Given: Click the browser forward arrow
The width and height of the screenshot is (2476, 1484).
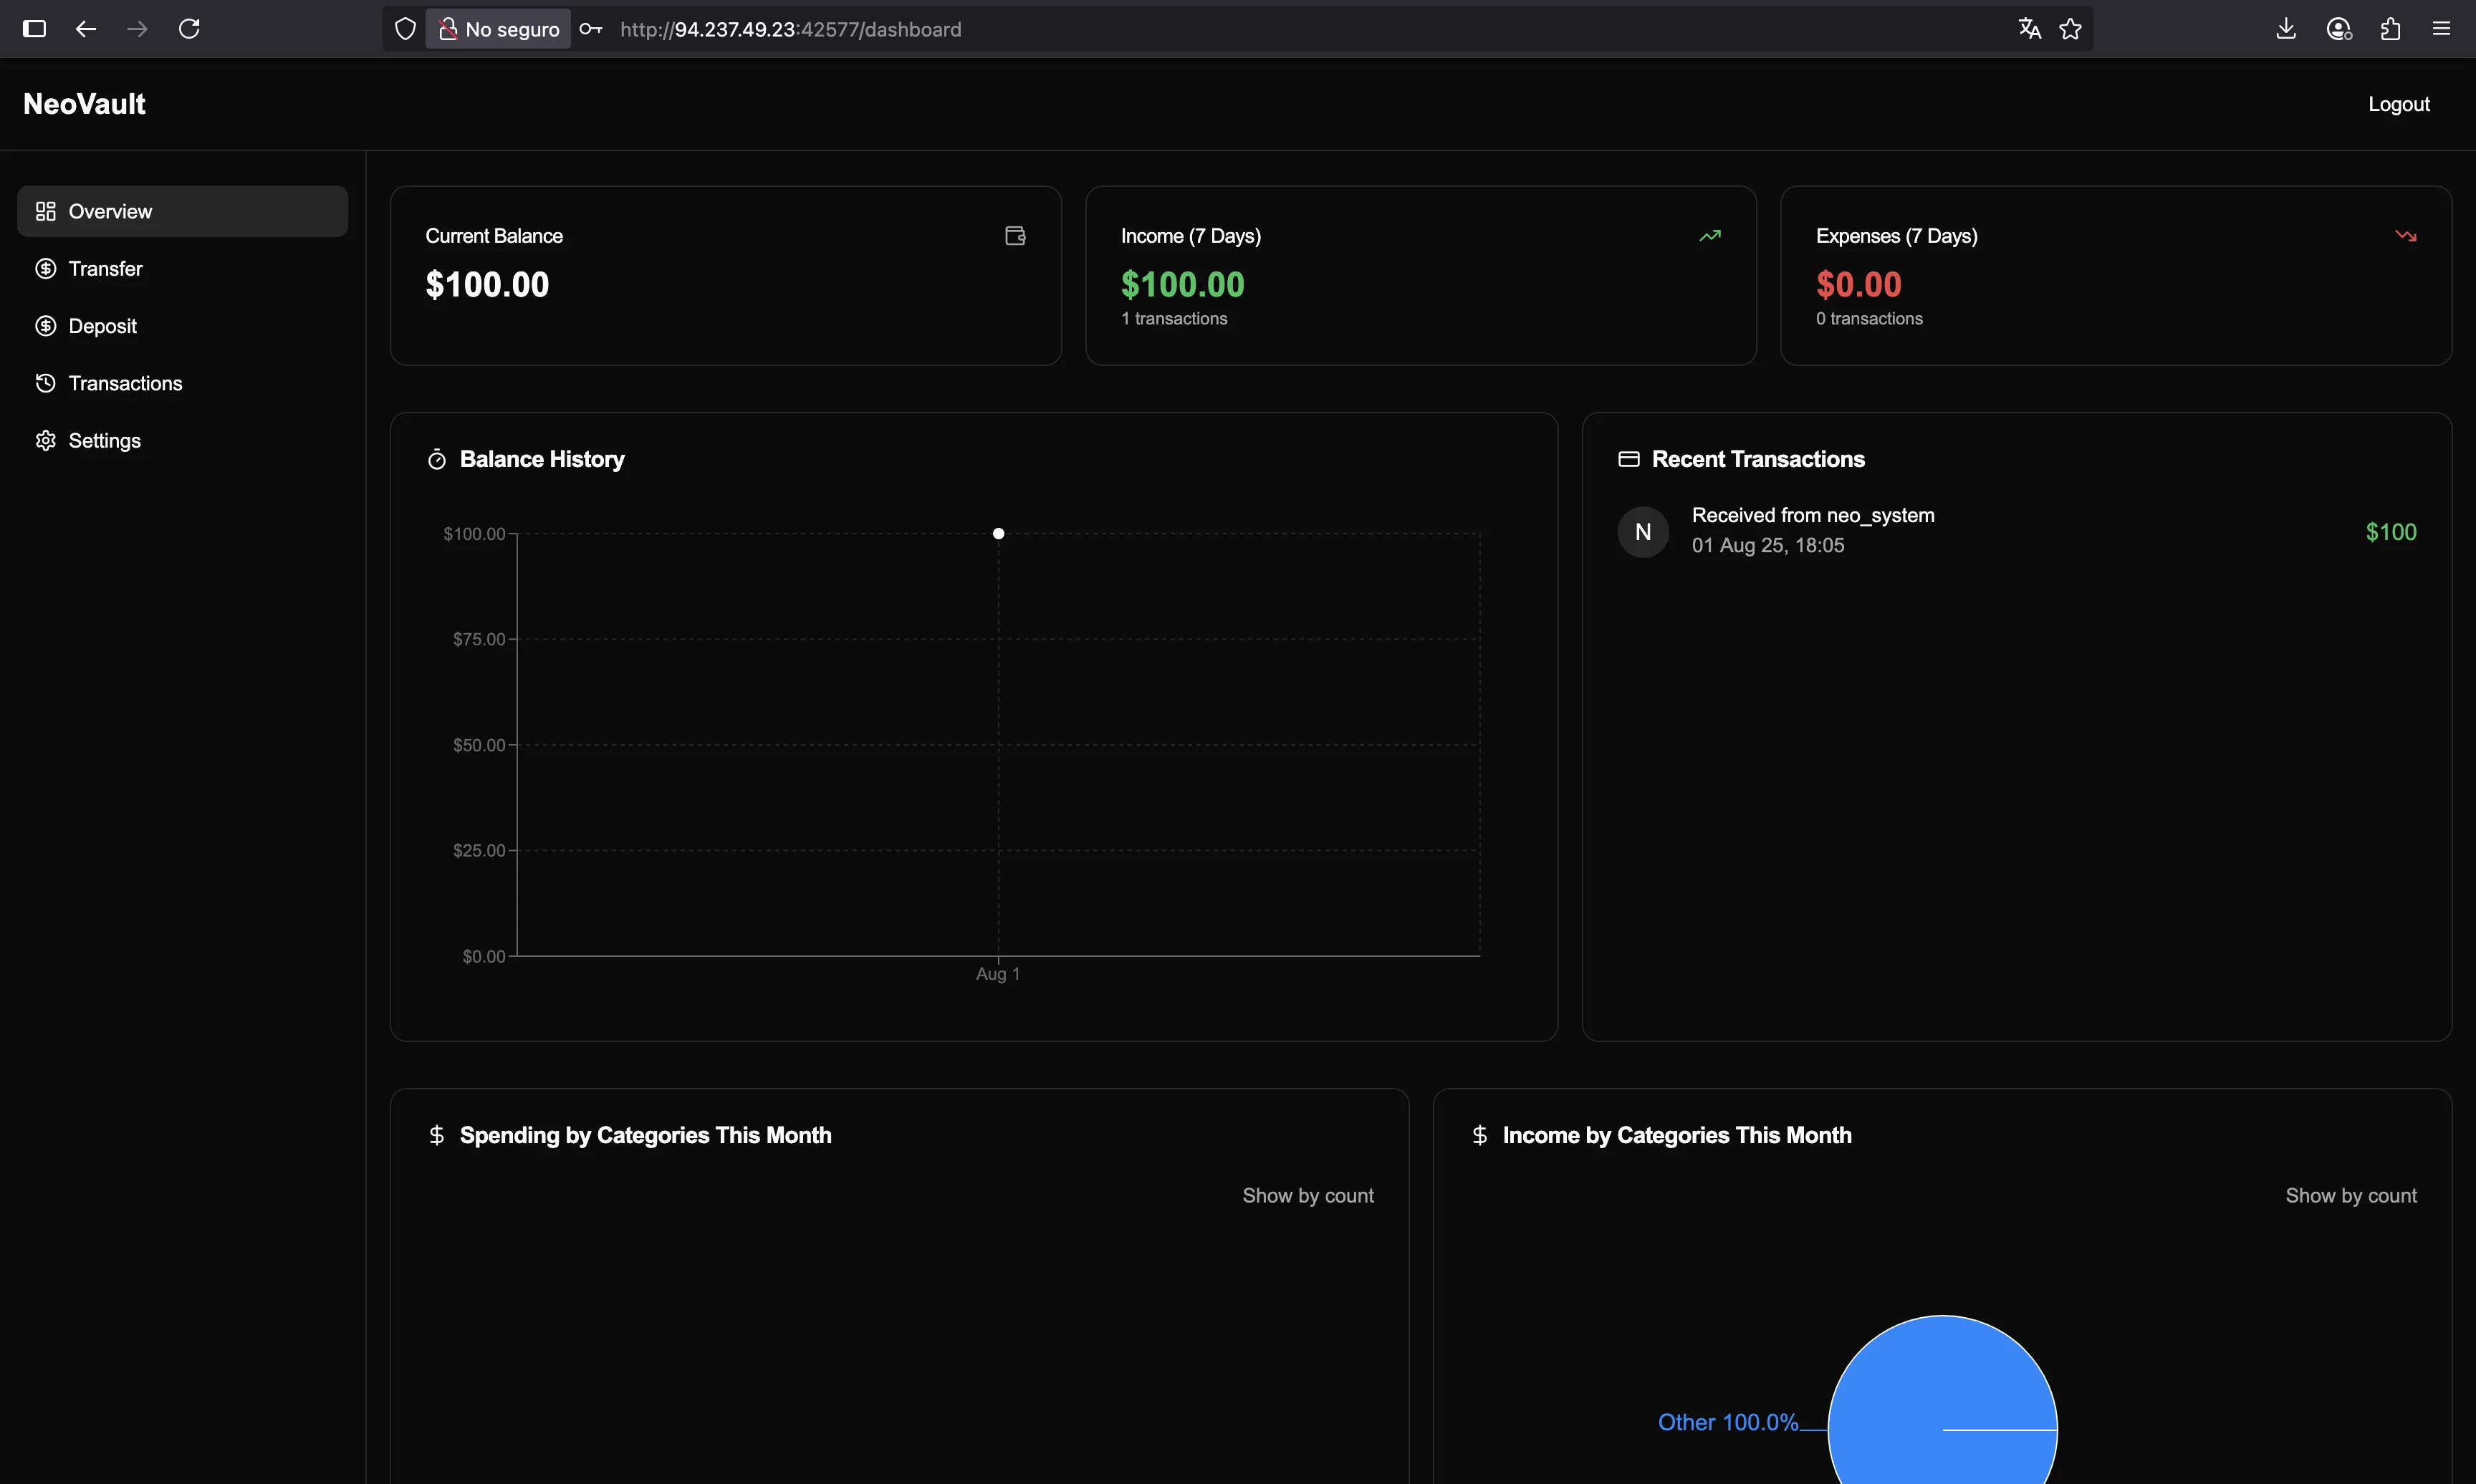Looking at the screenshot, I should click(x=137, y=29).
